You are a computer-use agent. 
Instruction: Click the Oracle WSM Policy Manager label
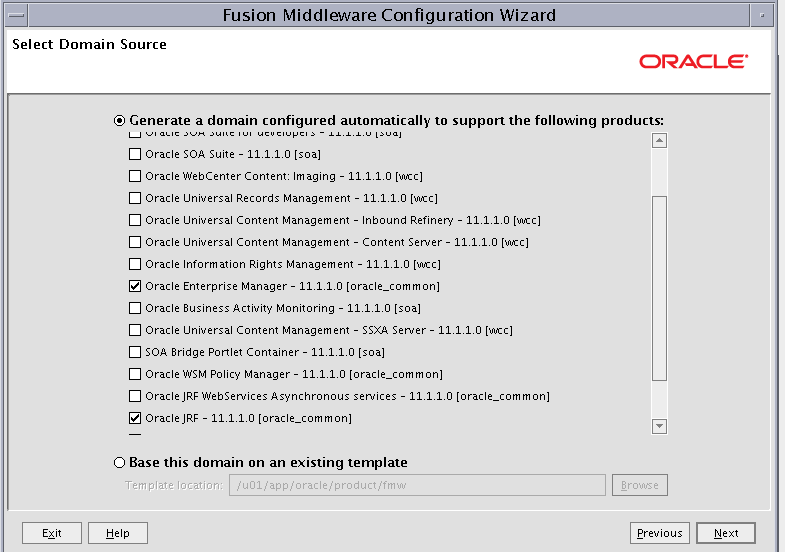coord(294,374)
